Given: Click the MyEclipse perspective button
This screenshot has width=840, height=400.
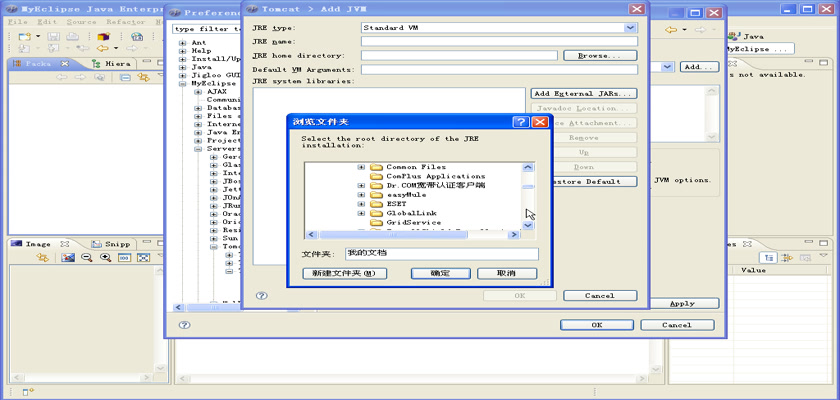Looking at the screenshot, I should (760, 49).
